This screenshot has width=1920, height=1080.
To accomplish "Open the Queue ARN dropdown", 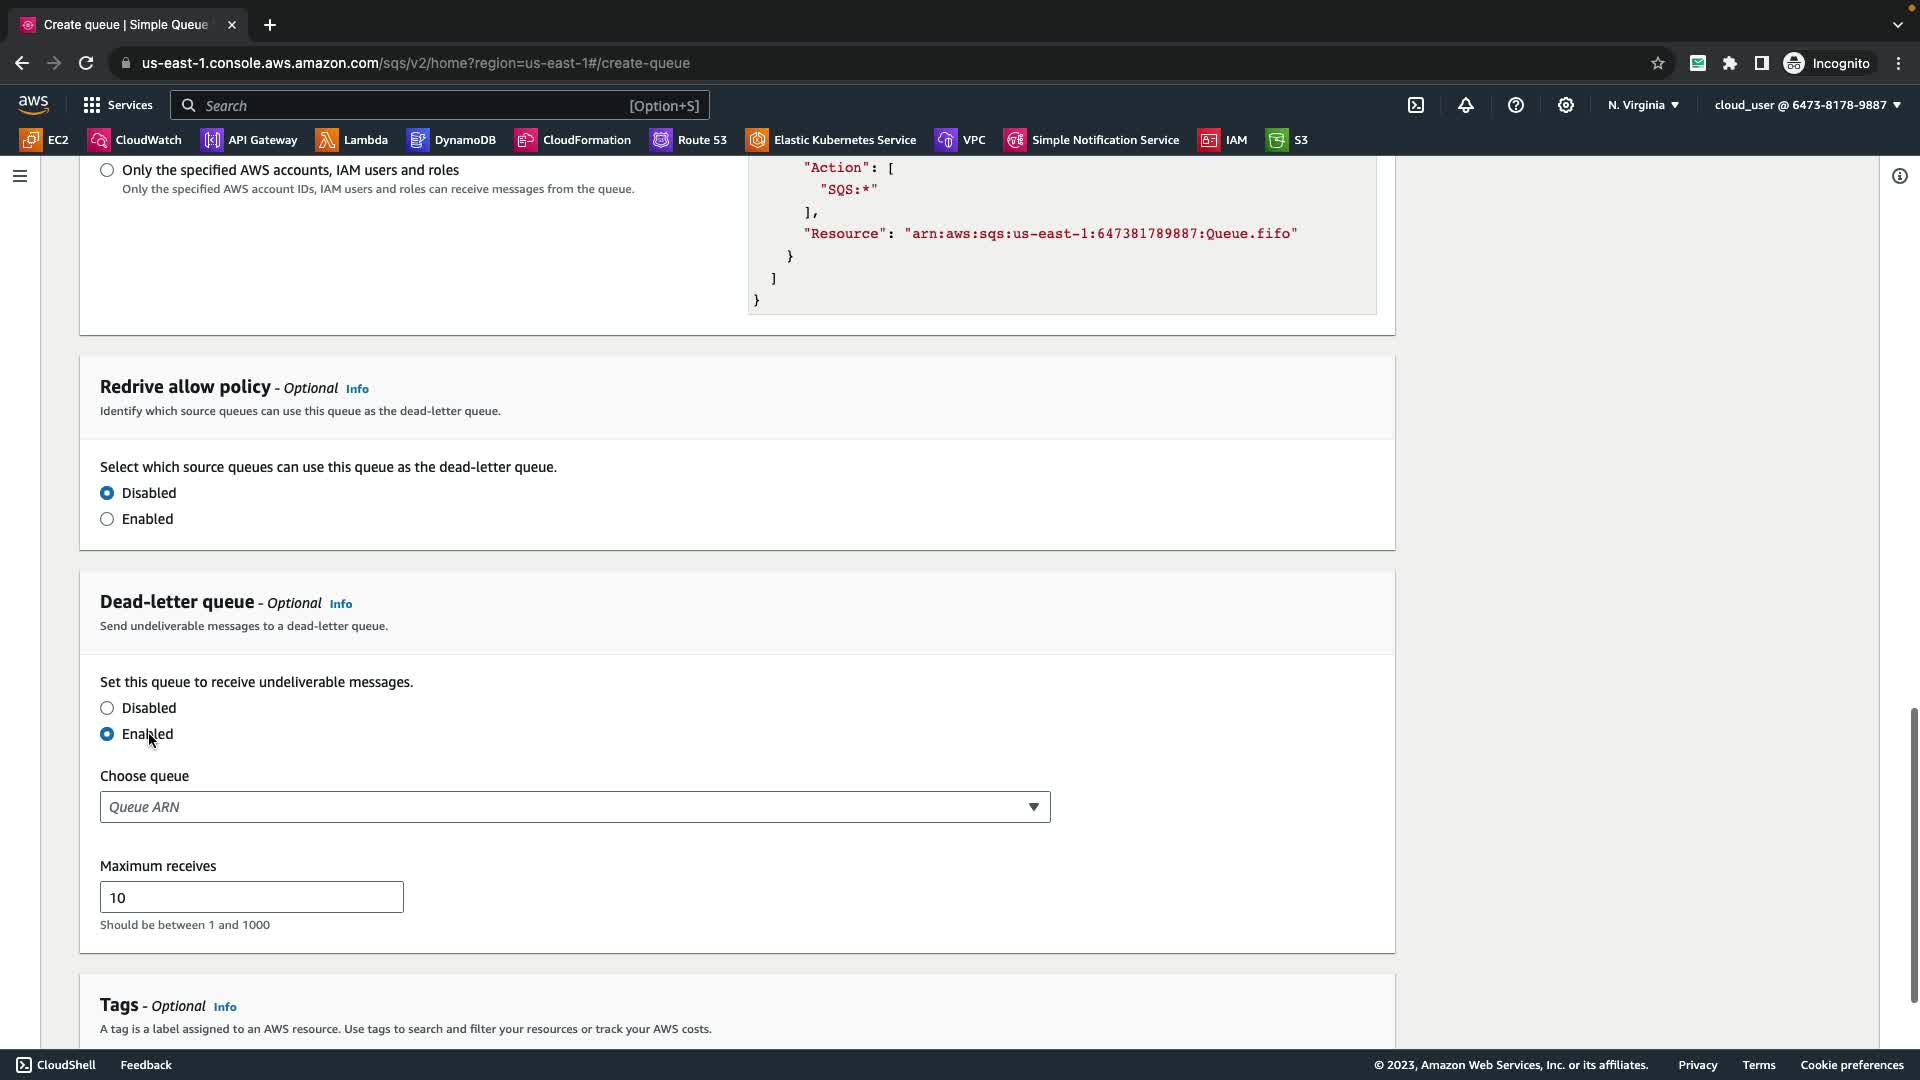I will pyautogui.click(x=575, y=807).
